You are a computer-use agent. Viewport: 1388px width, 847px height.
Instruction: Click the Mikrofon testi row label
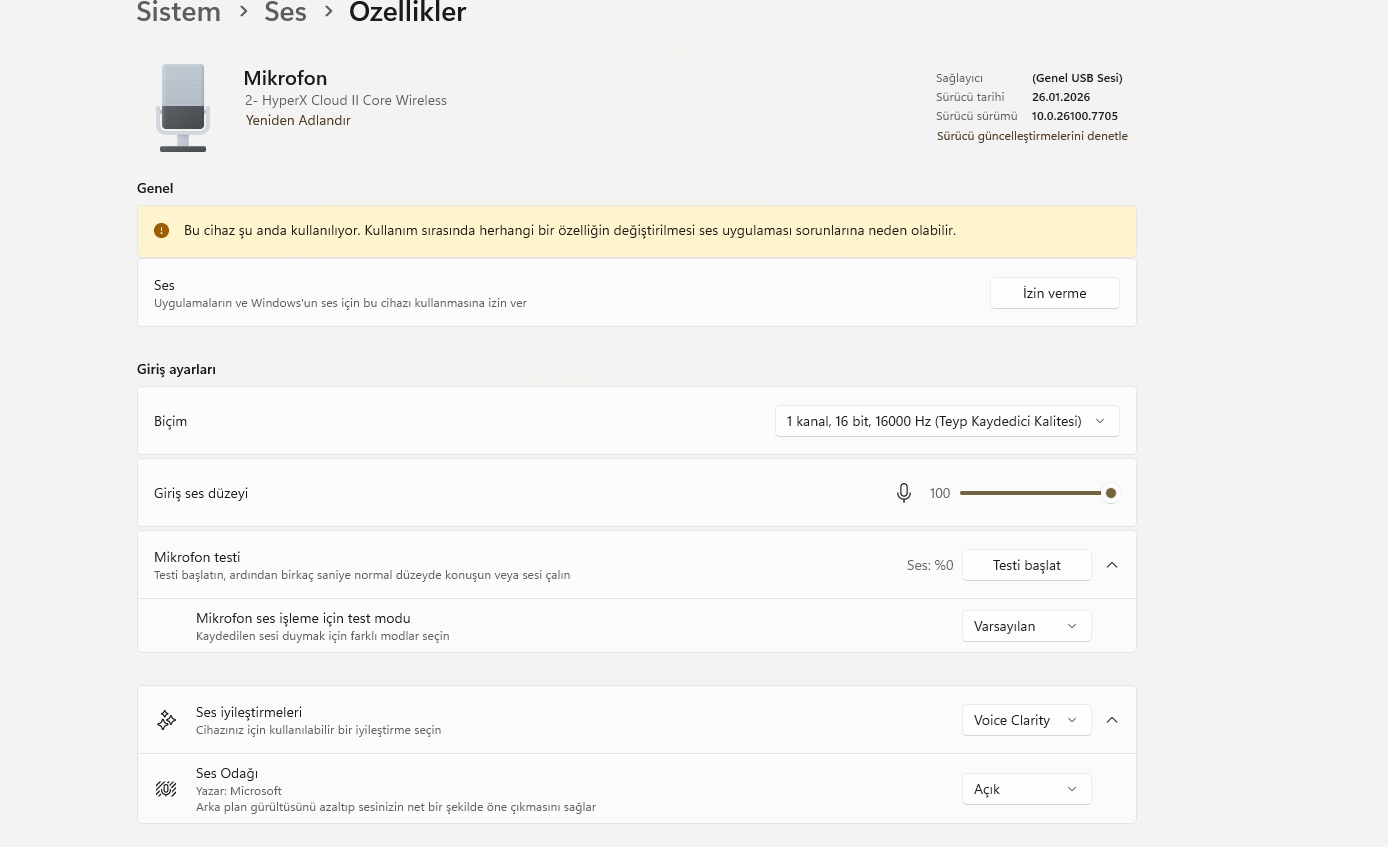pos(197,557)
